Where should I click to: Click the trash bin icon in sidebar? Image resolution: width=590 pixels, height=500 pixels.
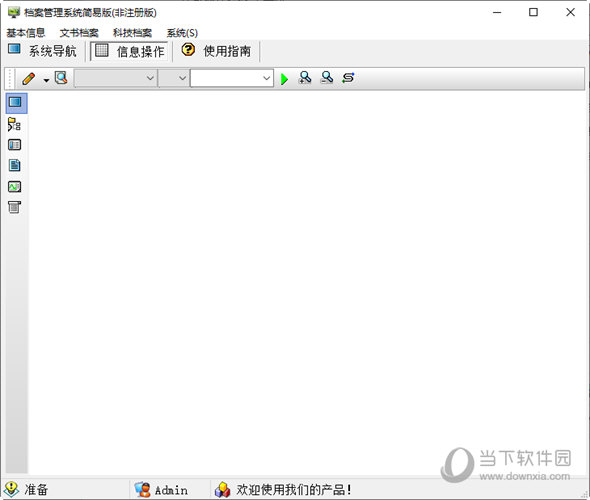(14, 207)
